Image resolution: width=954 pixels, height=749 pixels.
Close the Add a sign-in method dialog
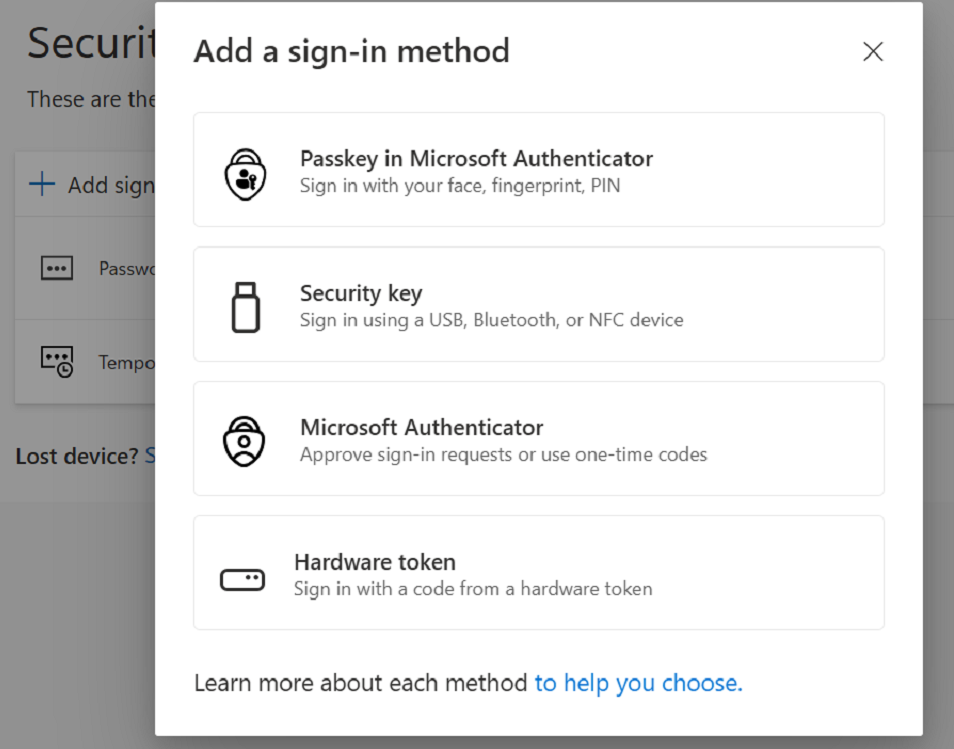[x=872, y=52]
